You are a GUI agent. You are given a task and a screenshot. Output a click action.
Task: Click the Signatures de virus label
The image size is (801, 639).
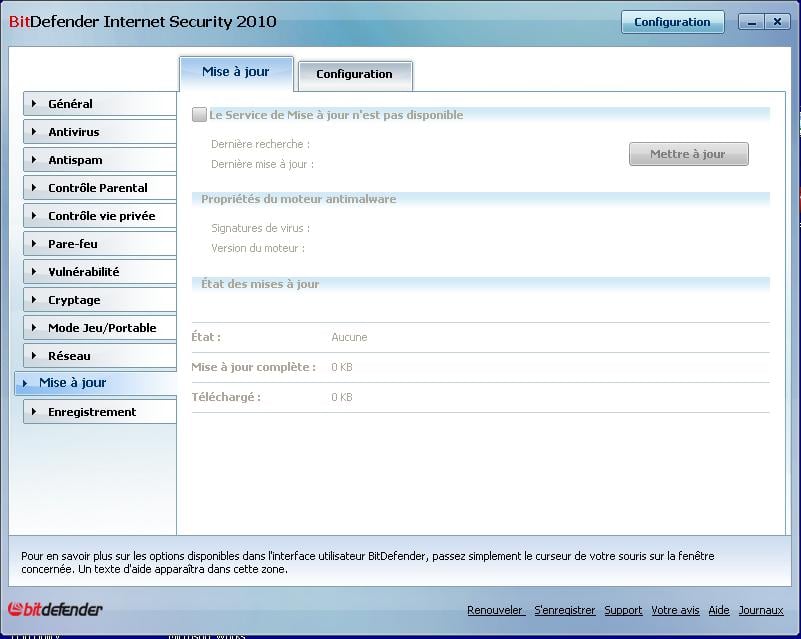coord(261,228)
